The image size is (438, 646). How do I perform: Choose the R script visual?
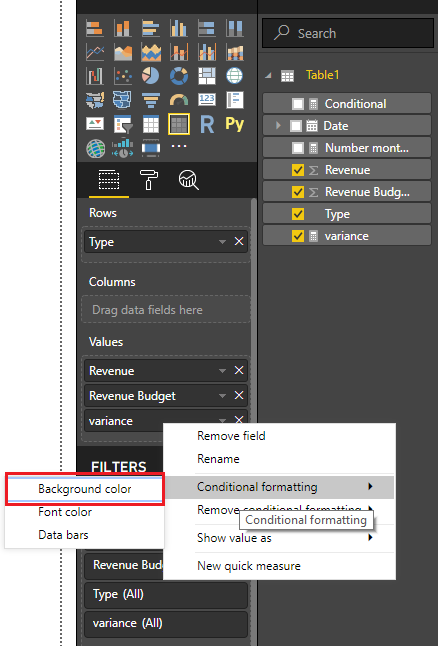click(x=206, y=124)
